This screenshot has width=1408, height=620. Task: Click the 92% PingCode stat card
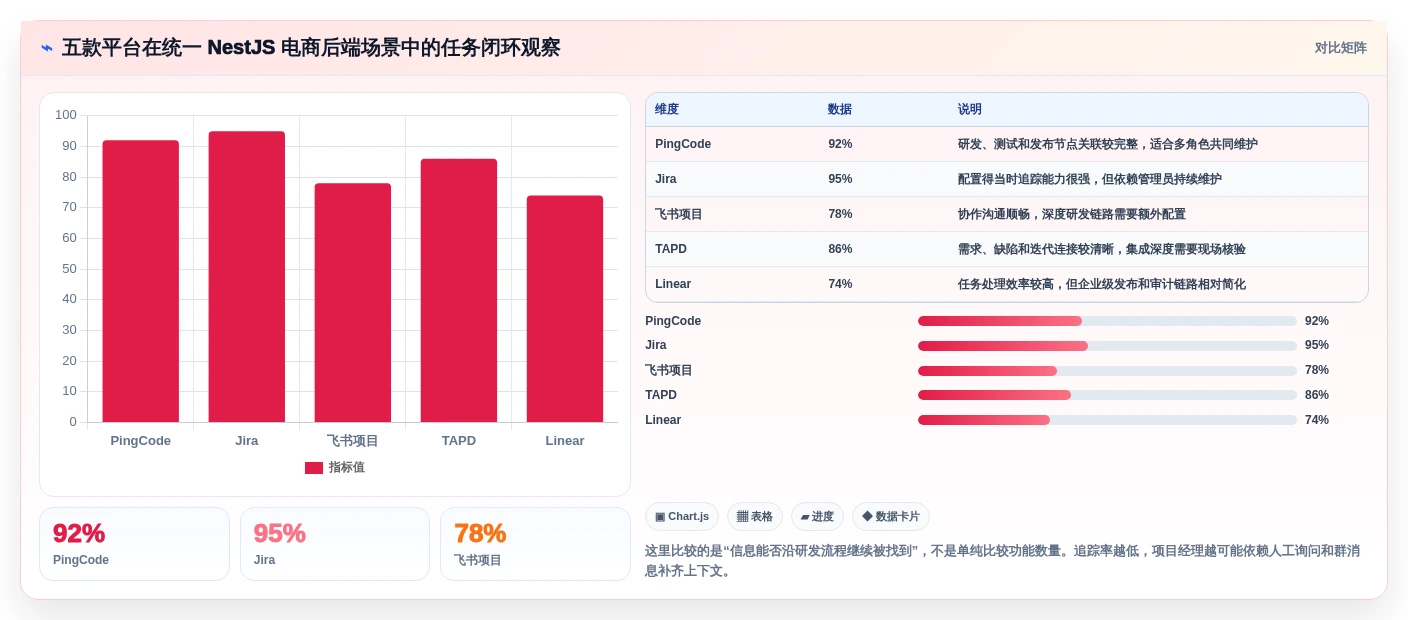click(134, 544)
